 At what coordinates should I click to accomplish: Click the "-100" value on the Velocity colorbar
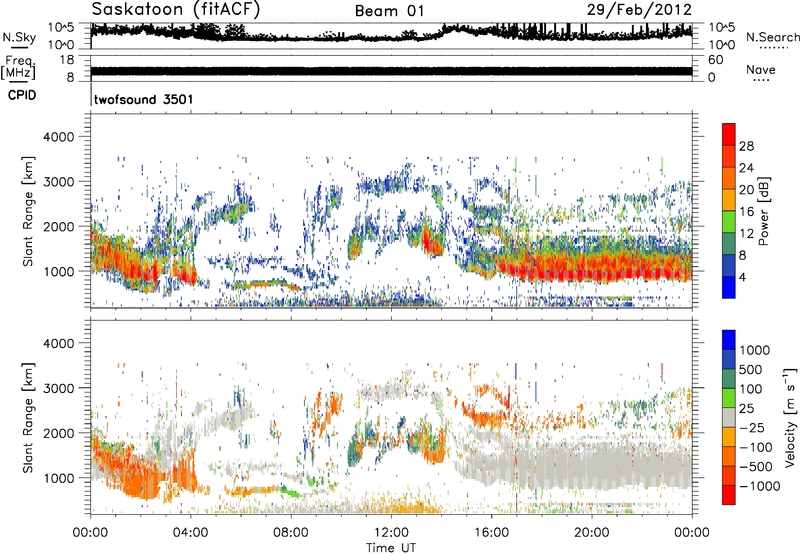[755, 447]
